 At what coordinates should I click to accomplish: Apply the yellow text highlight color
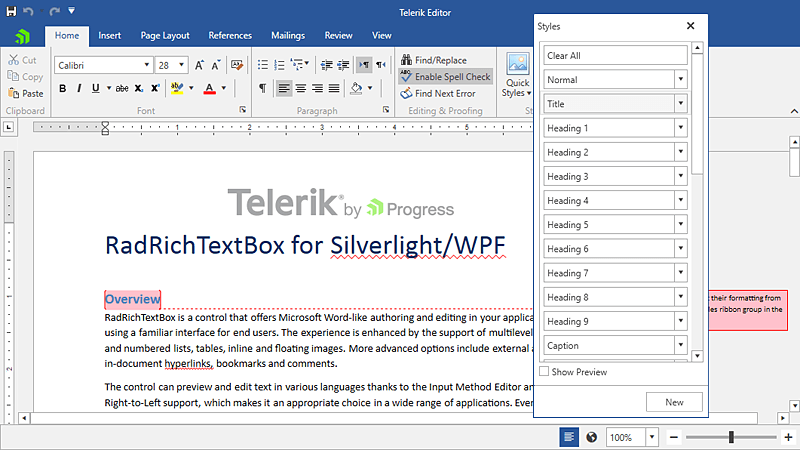[x=177, y=88]
